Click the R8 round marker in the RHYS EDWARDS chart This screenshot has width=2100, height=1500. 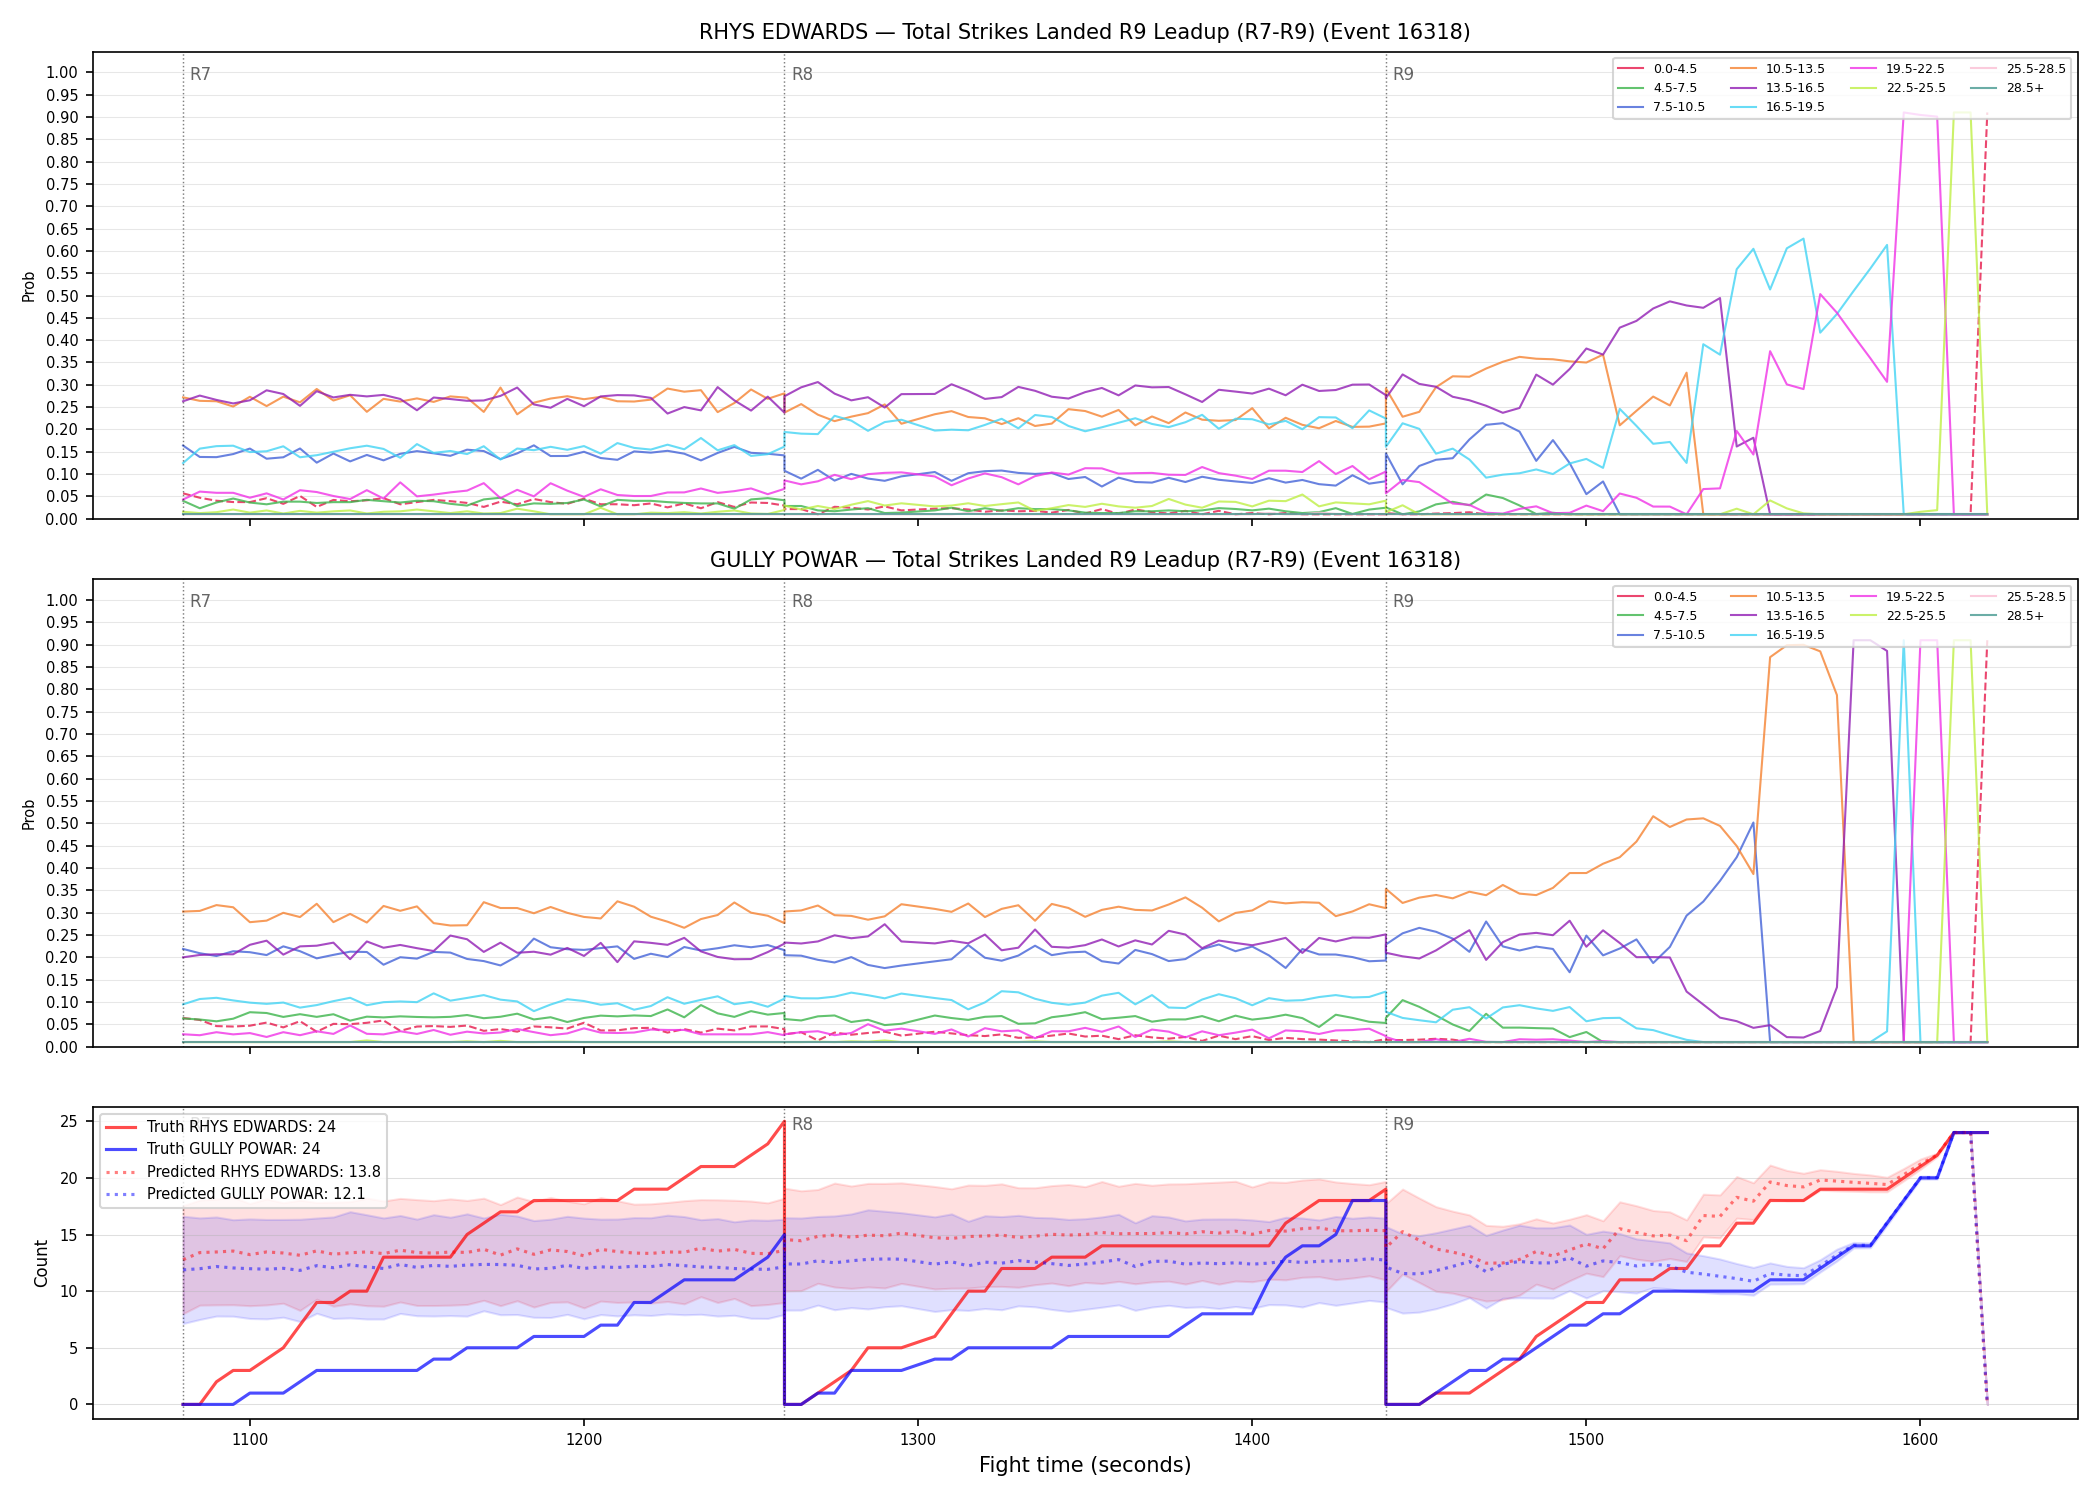pos(802,74)
